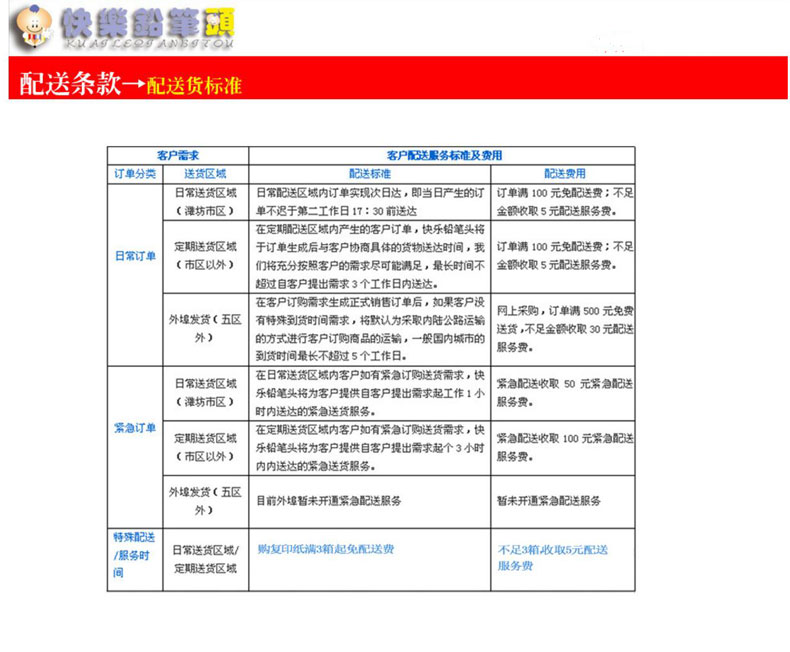Click the 日常送货区域/定期送货区域 cell in last row

205,559
